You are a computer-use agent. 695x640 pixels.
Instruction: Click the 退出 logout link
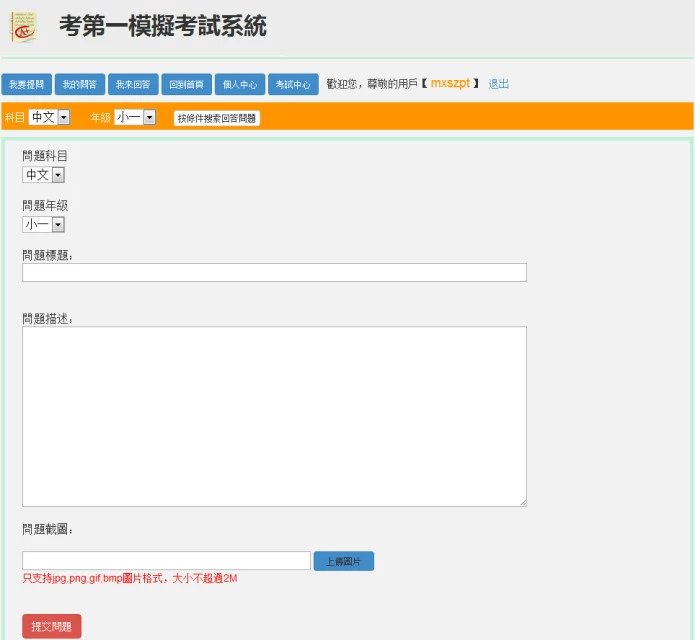coord(498,84)
